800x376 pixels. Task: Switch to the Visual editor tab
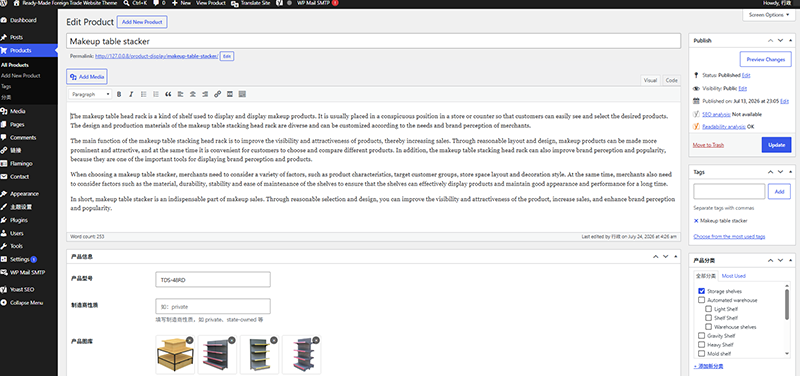point(651,81)
